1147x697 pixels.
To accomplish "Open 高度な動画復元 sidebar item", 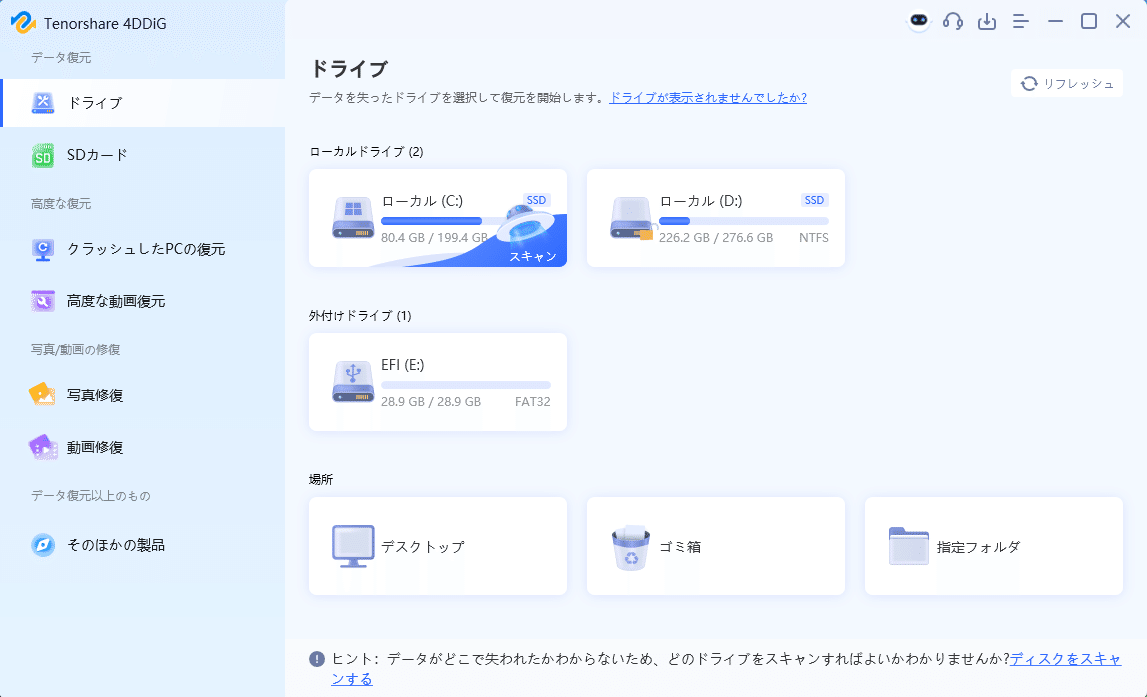I will pyautogui.click(x=143, y=301).
